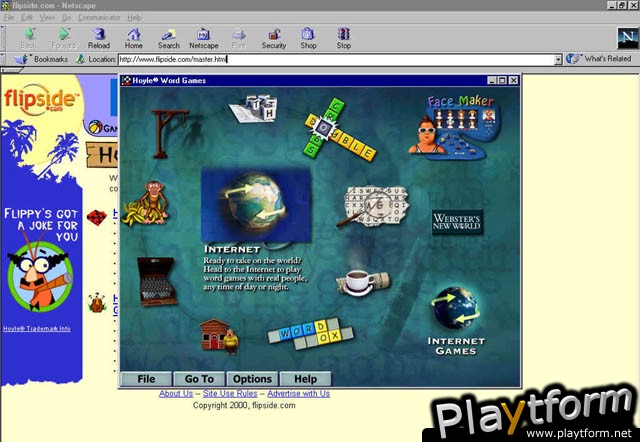Open the Hoyle Options menu

[x=252, y=379]
